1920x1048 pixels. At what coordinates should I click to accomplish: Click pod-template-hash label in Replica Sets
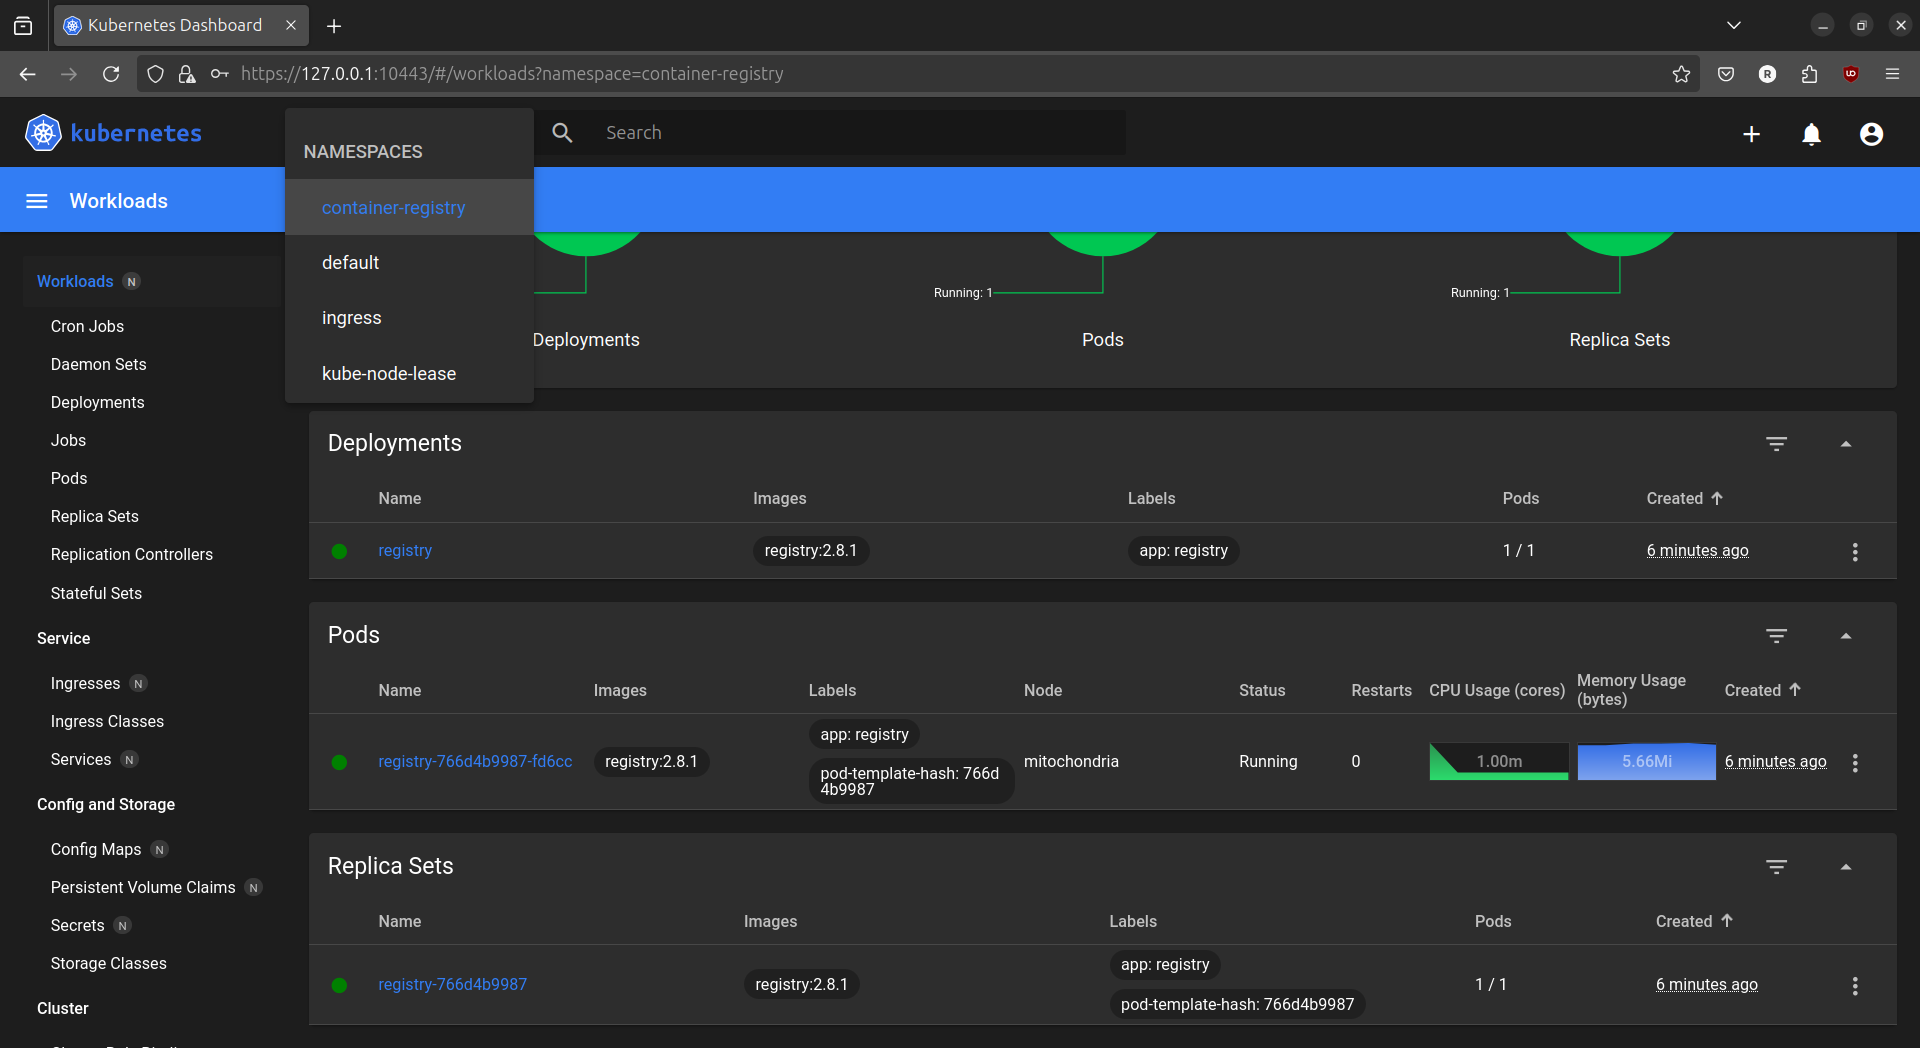(1237, 1004)
